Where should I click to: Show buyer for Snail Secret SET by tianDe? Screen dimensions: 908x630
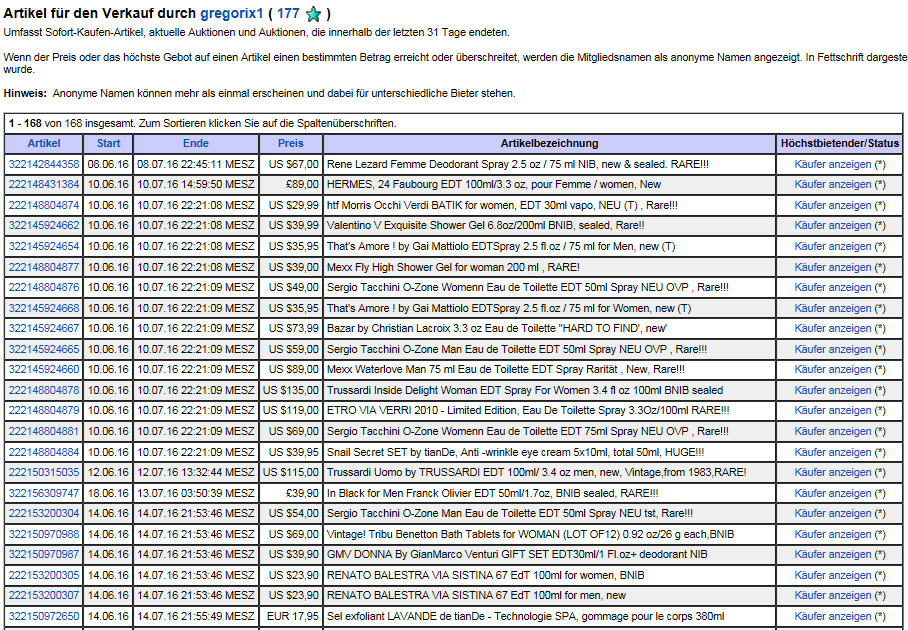click(833, 453)
